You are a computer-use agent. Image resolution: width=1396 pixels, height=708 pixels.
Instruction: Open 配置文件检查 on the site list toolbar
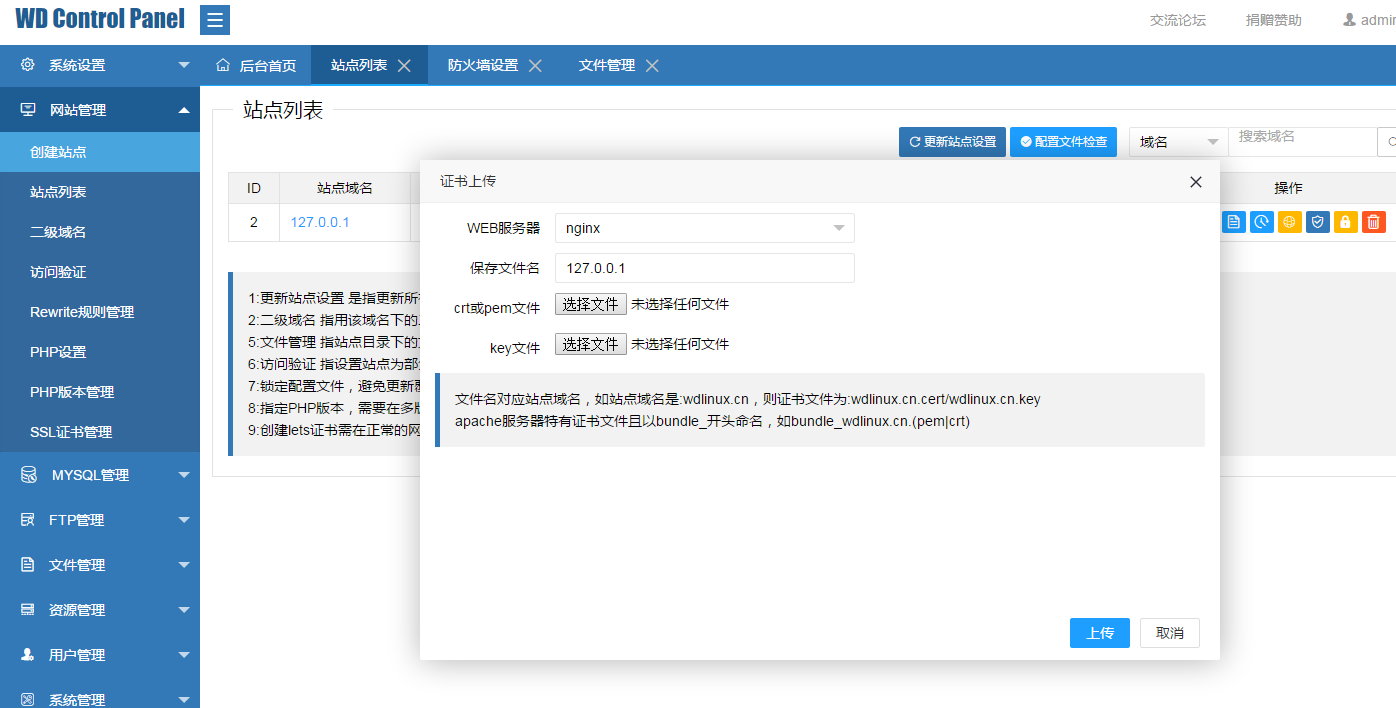tap(1063, 141)
